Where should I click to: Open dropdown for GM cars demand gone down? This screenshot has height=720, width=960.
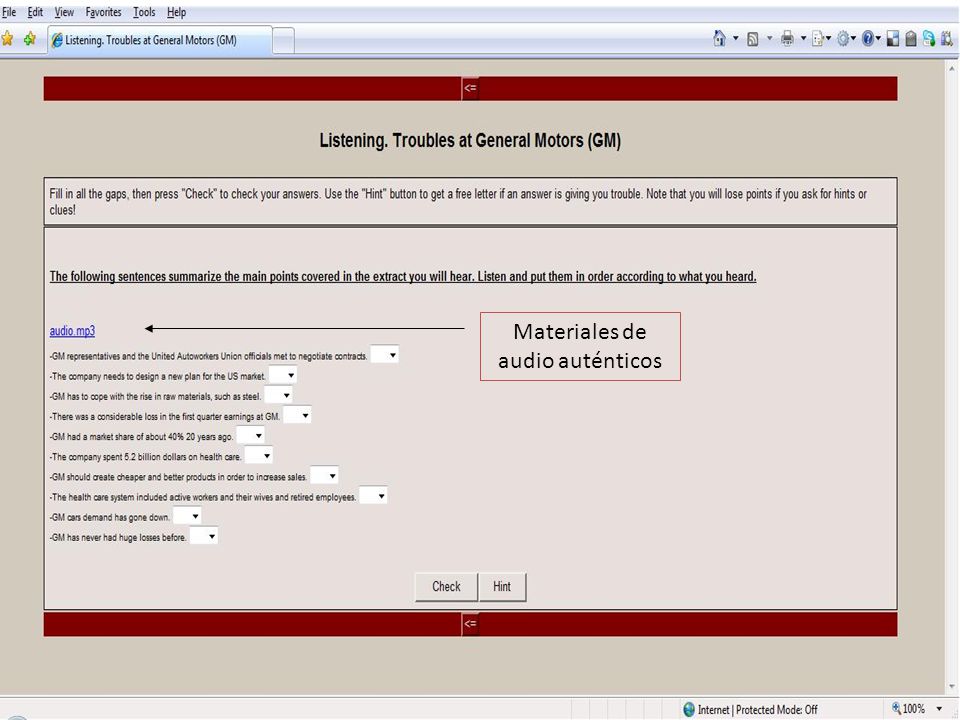187,516
